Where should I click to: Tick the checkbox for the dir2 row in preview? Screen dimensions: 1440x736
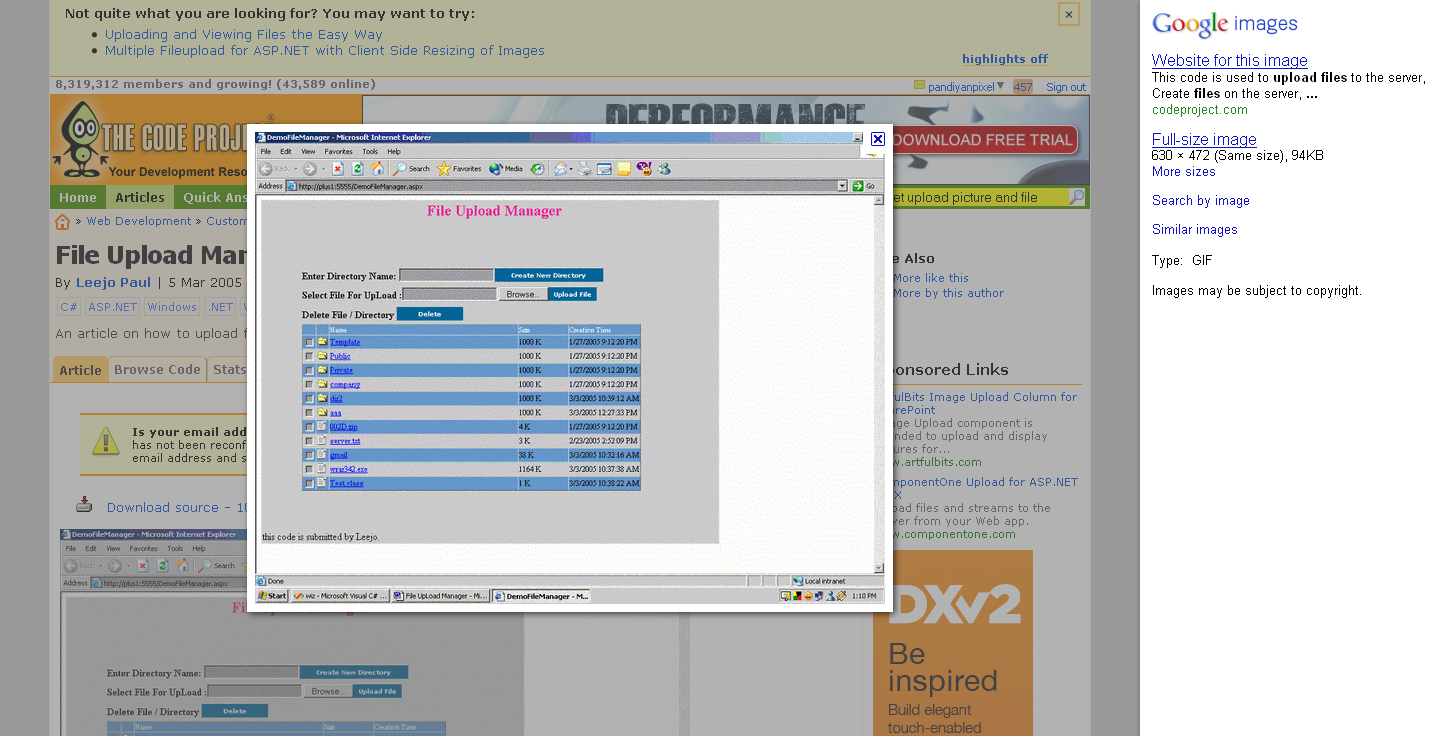pyautogui.click(x=309, y=398)
